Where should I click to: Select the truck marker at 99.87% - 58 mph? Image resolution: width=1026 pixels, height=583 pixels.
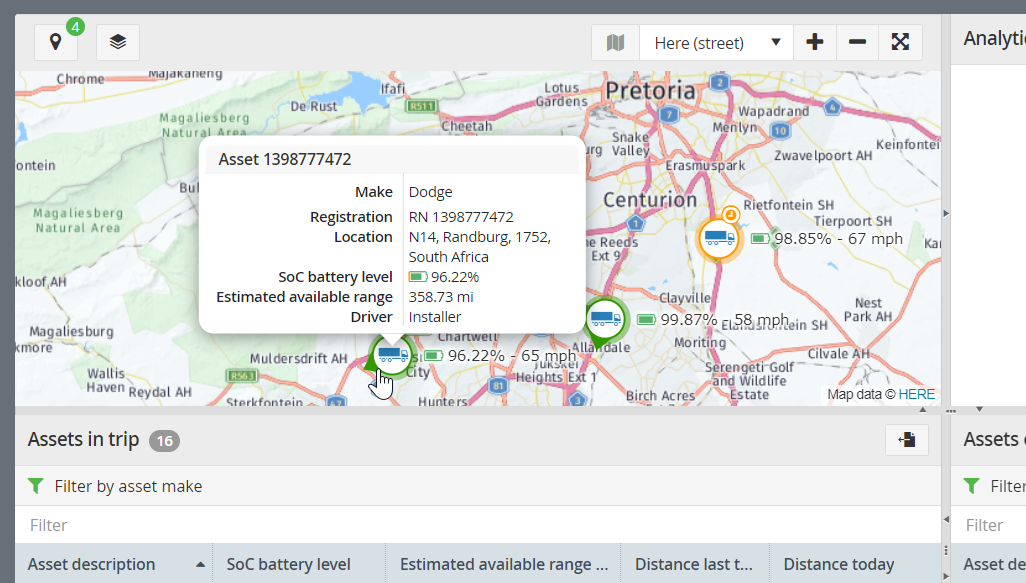point(606,319)
